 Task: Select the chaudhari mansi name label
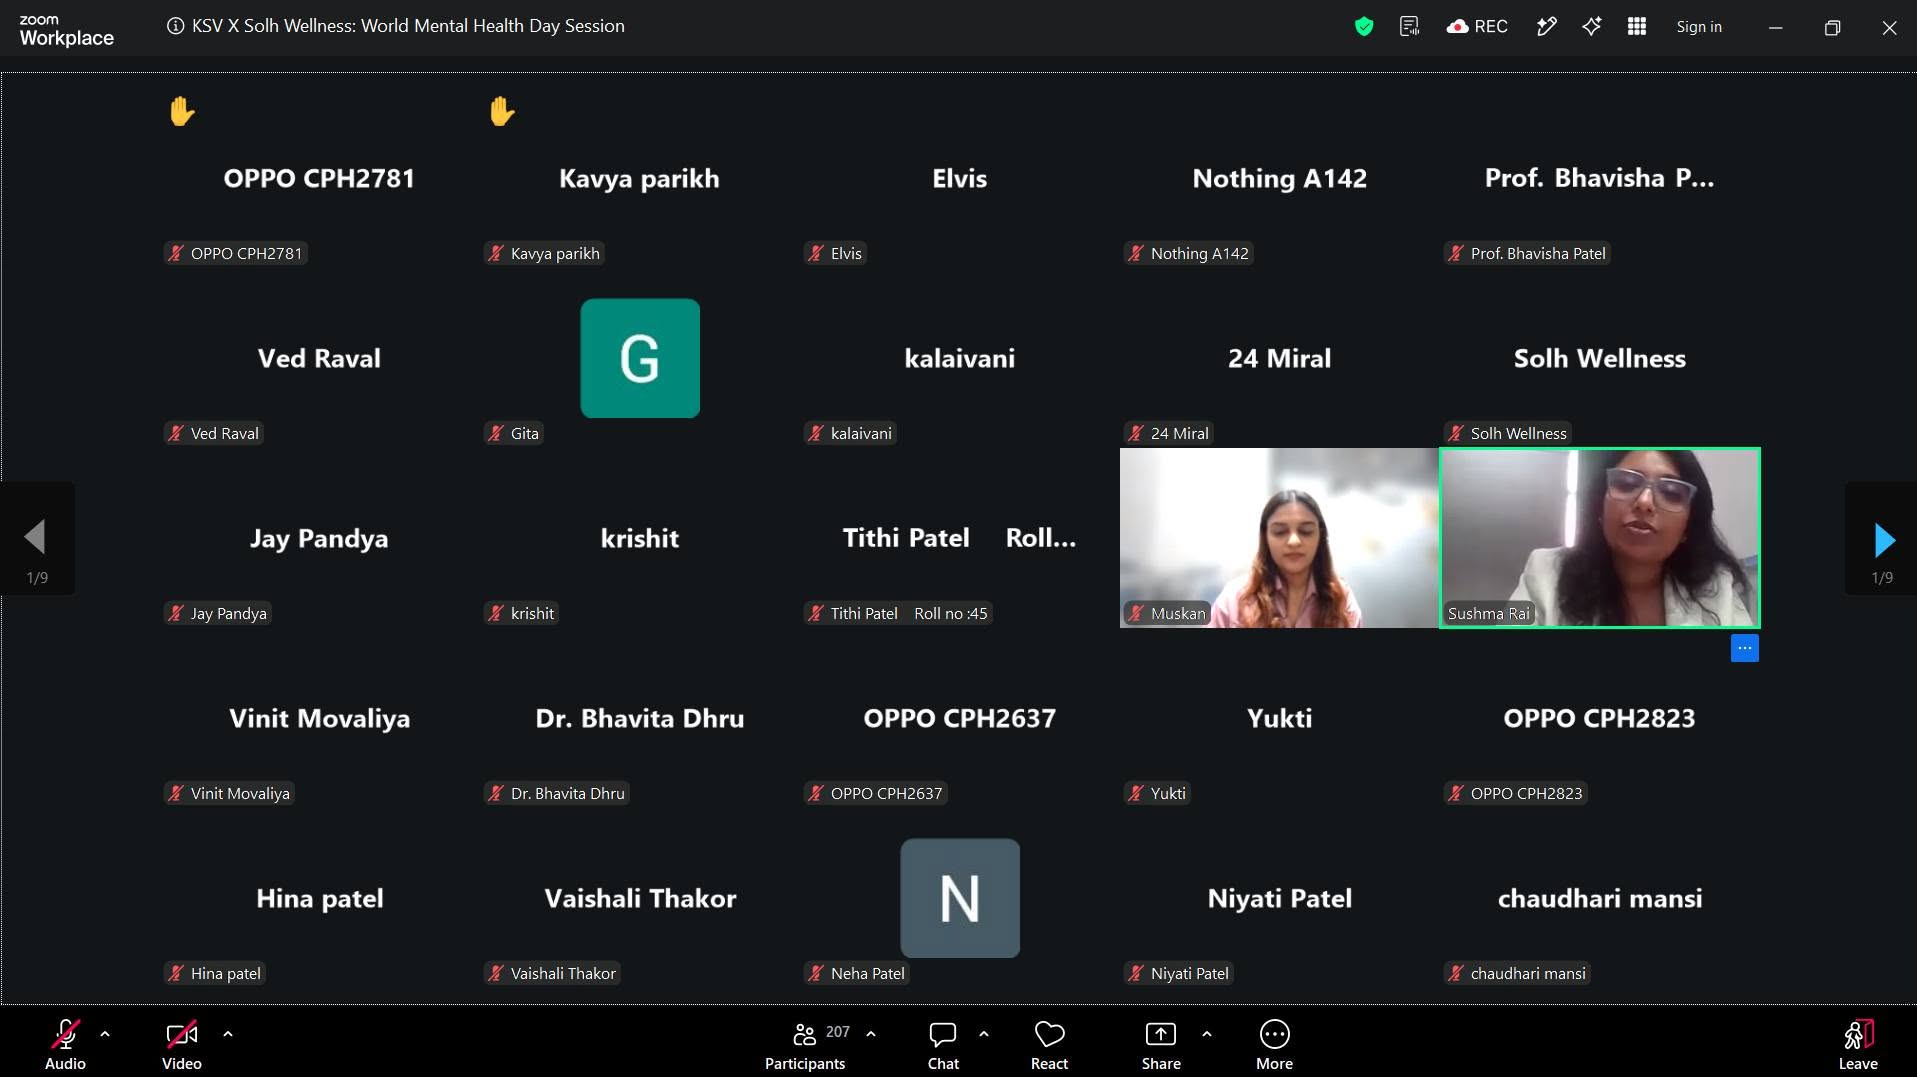click(x=1517, y=974)
